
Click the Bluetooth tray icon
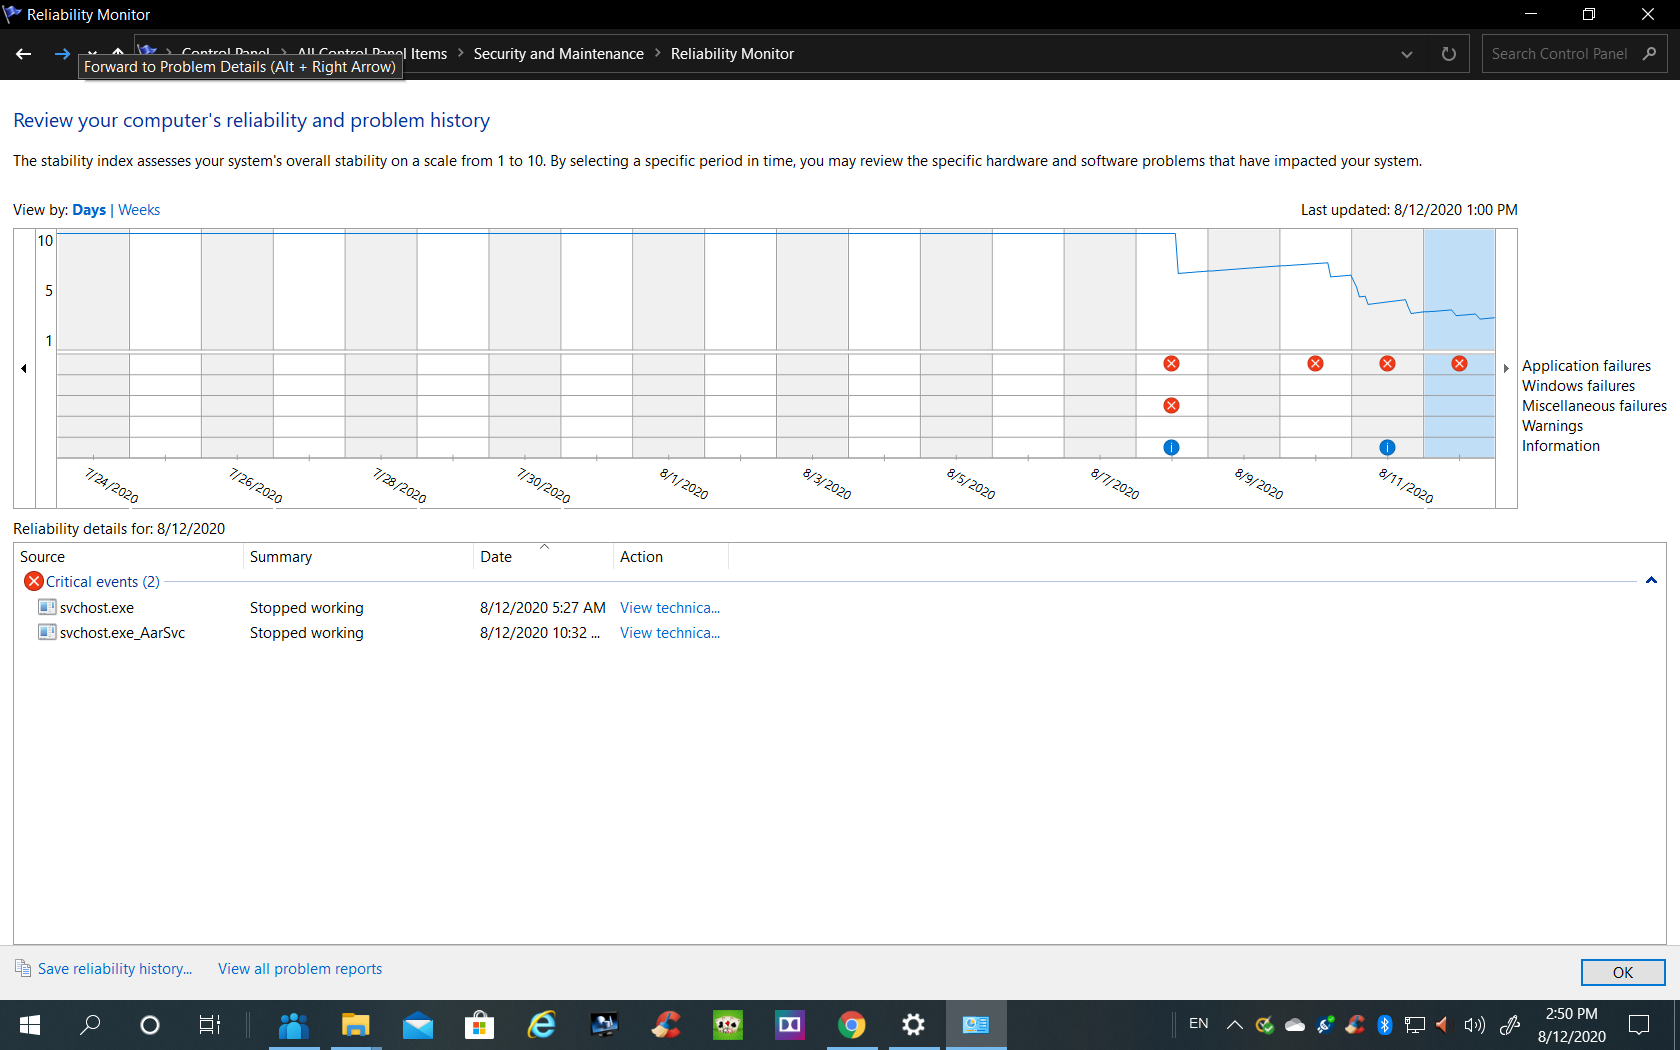tap(1385, 1025)
